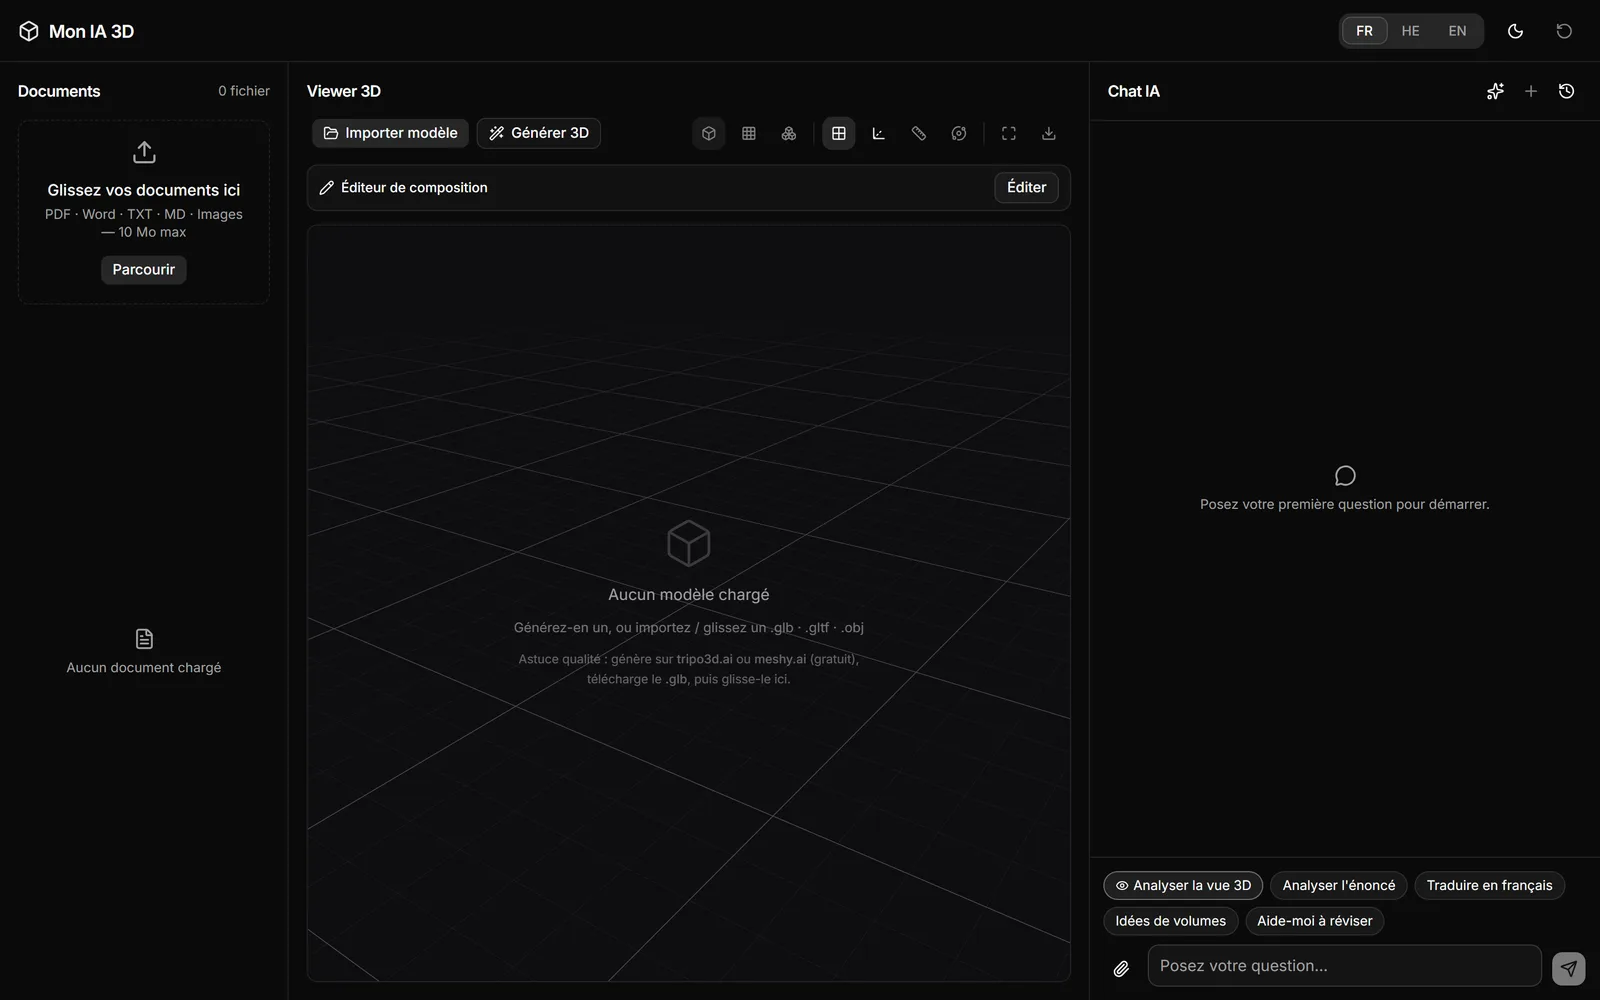Click Traduire en français suggestion

(1489, 886)
